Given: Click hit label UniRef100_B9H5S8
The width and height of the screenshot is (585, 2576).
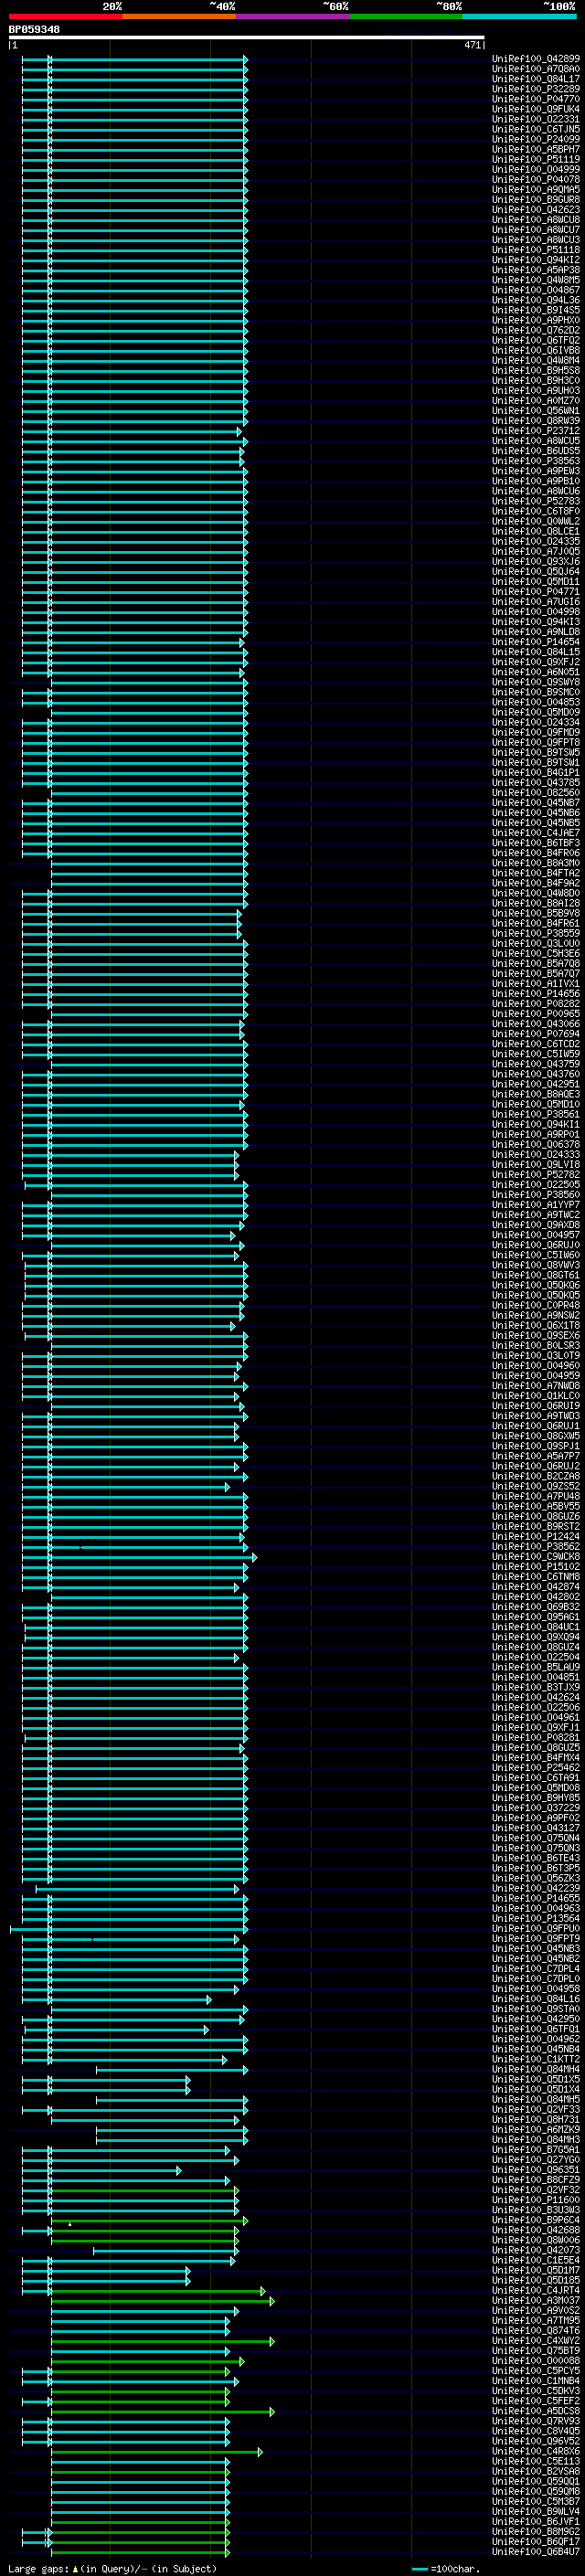Looking at the screenshot, I should [x=536, y=370].
